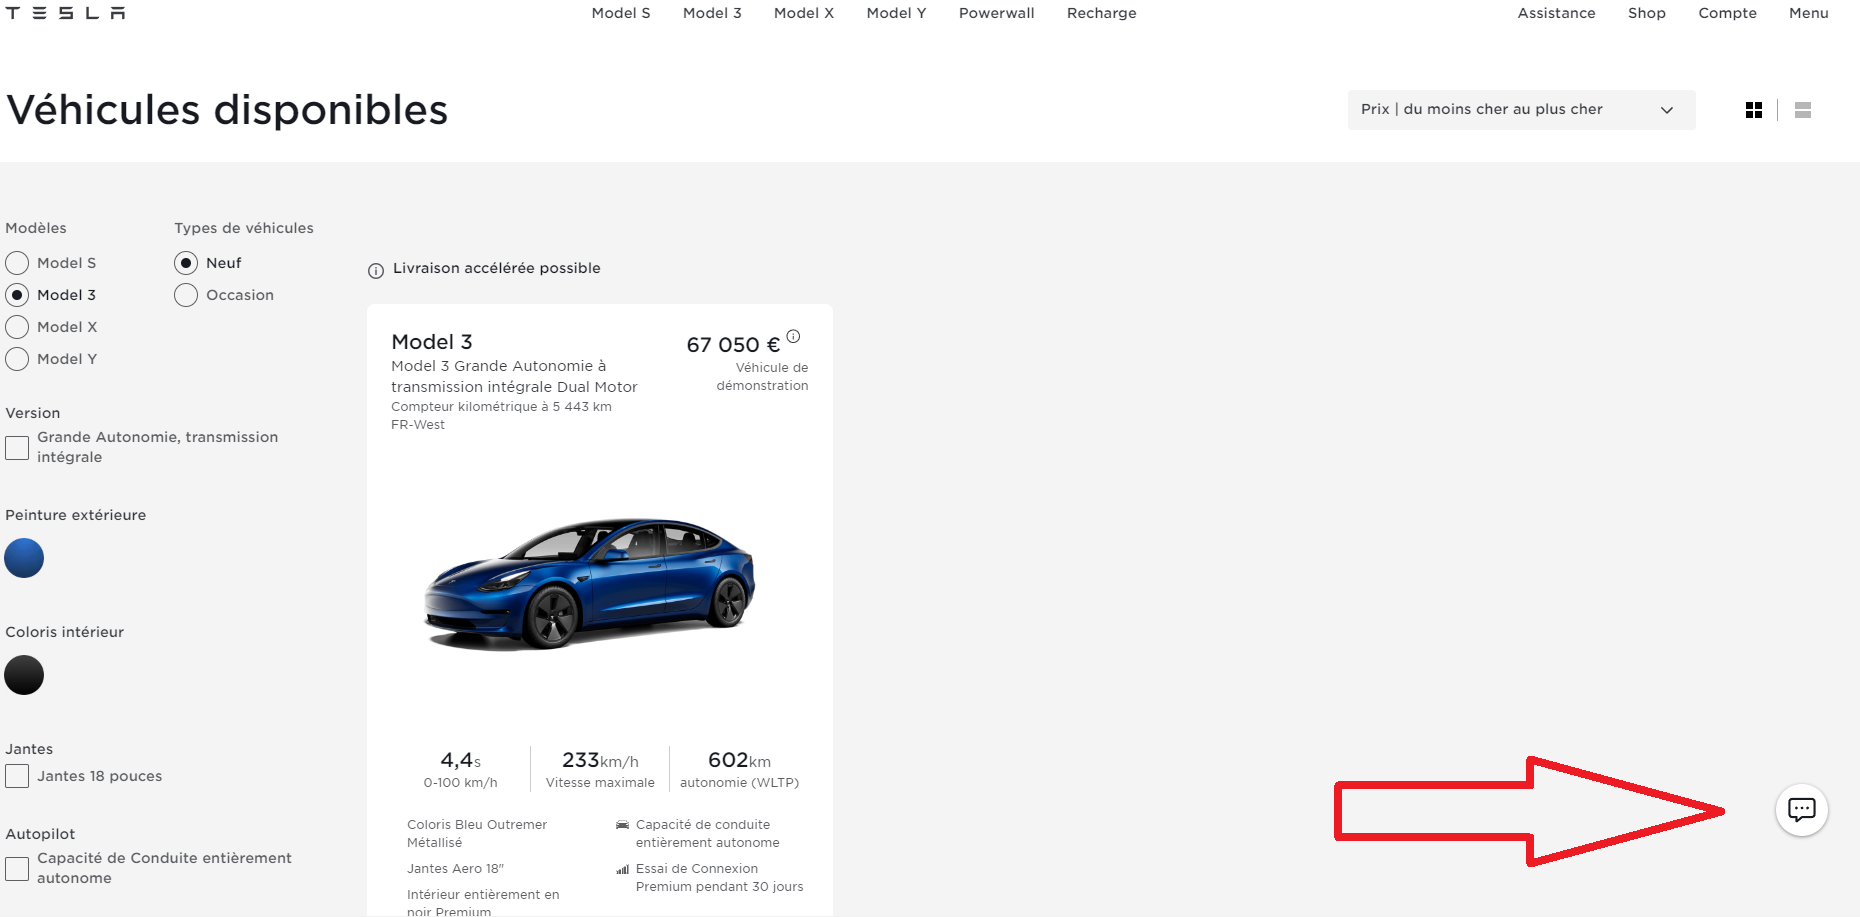Go to Powerwall page
Screen dimensions: 1860x917
point(996,13)
